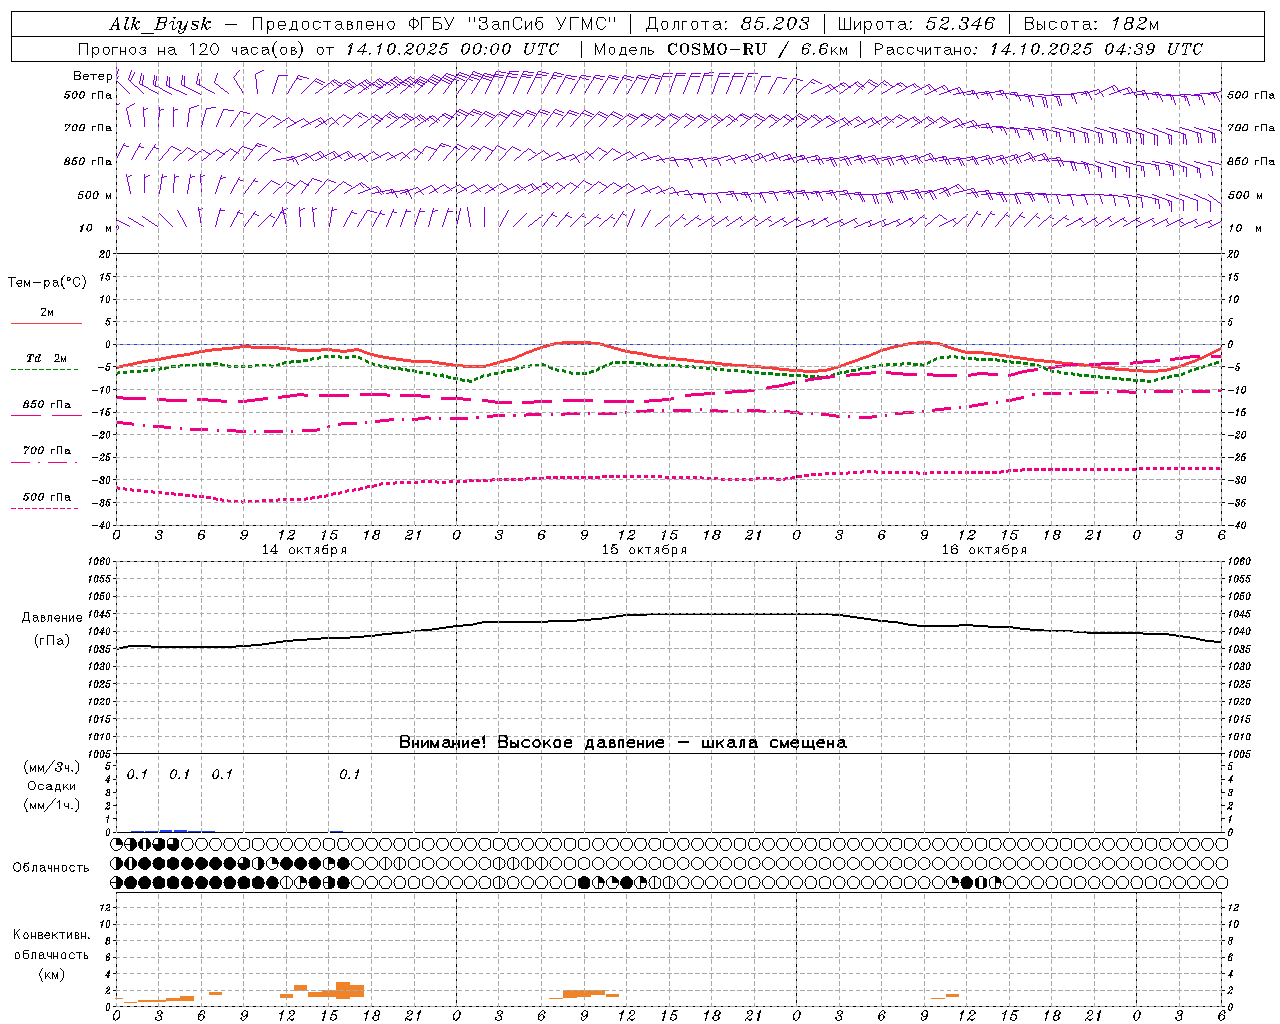Click the Тем-ра(°C) temperature axis label

click(47, 283)
